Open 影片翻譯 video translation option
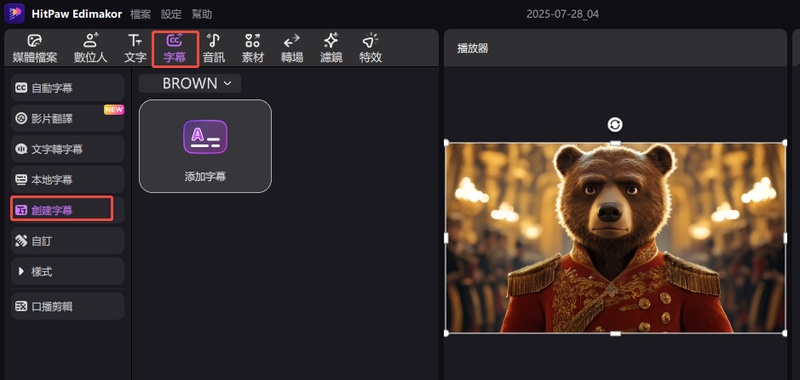The image size is (800, 380). (x=67, y=119)
